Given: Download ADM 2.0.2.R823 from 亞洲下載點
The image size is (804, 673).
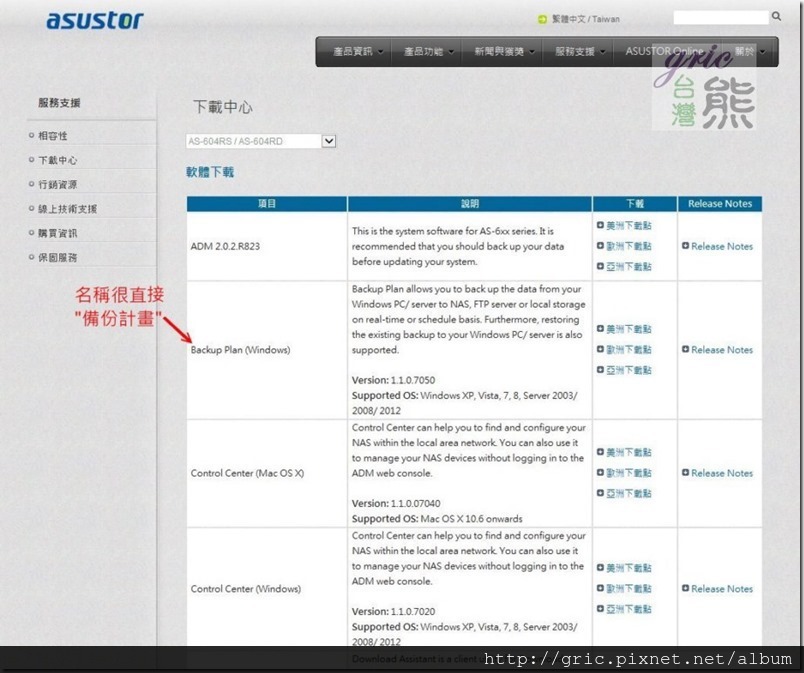Looking at the screenshot, I should click(629, 267).
